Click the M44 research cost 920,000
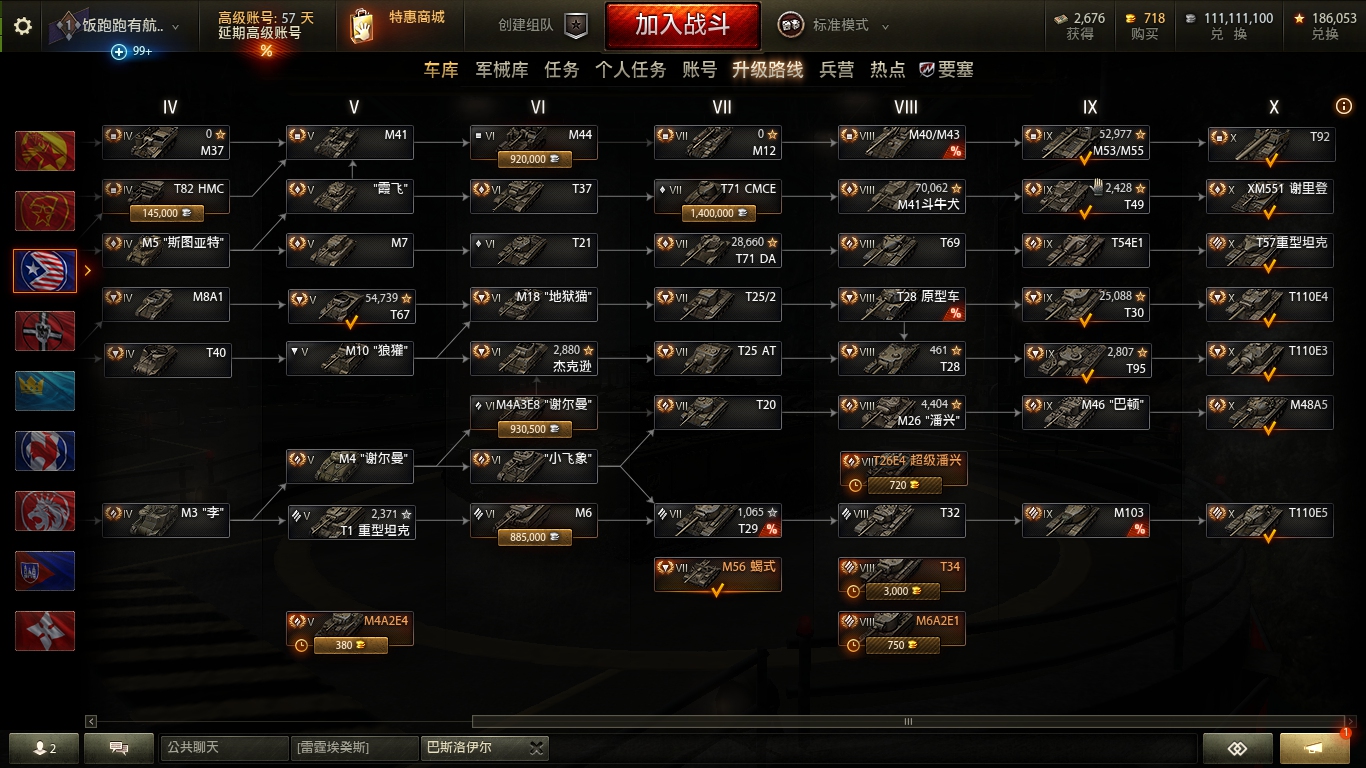 [534, 159]
